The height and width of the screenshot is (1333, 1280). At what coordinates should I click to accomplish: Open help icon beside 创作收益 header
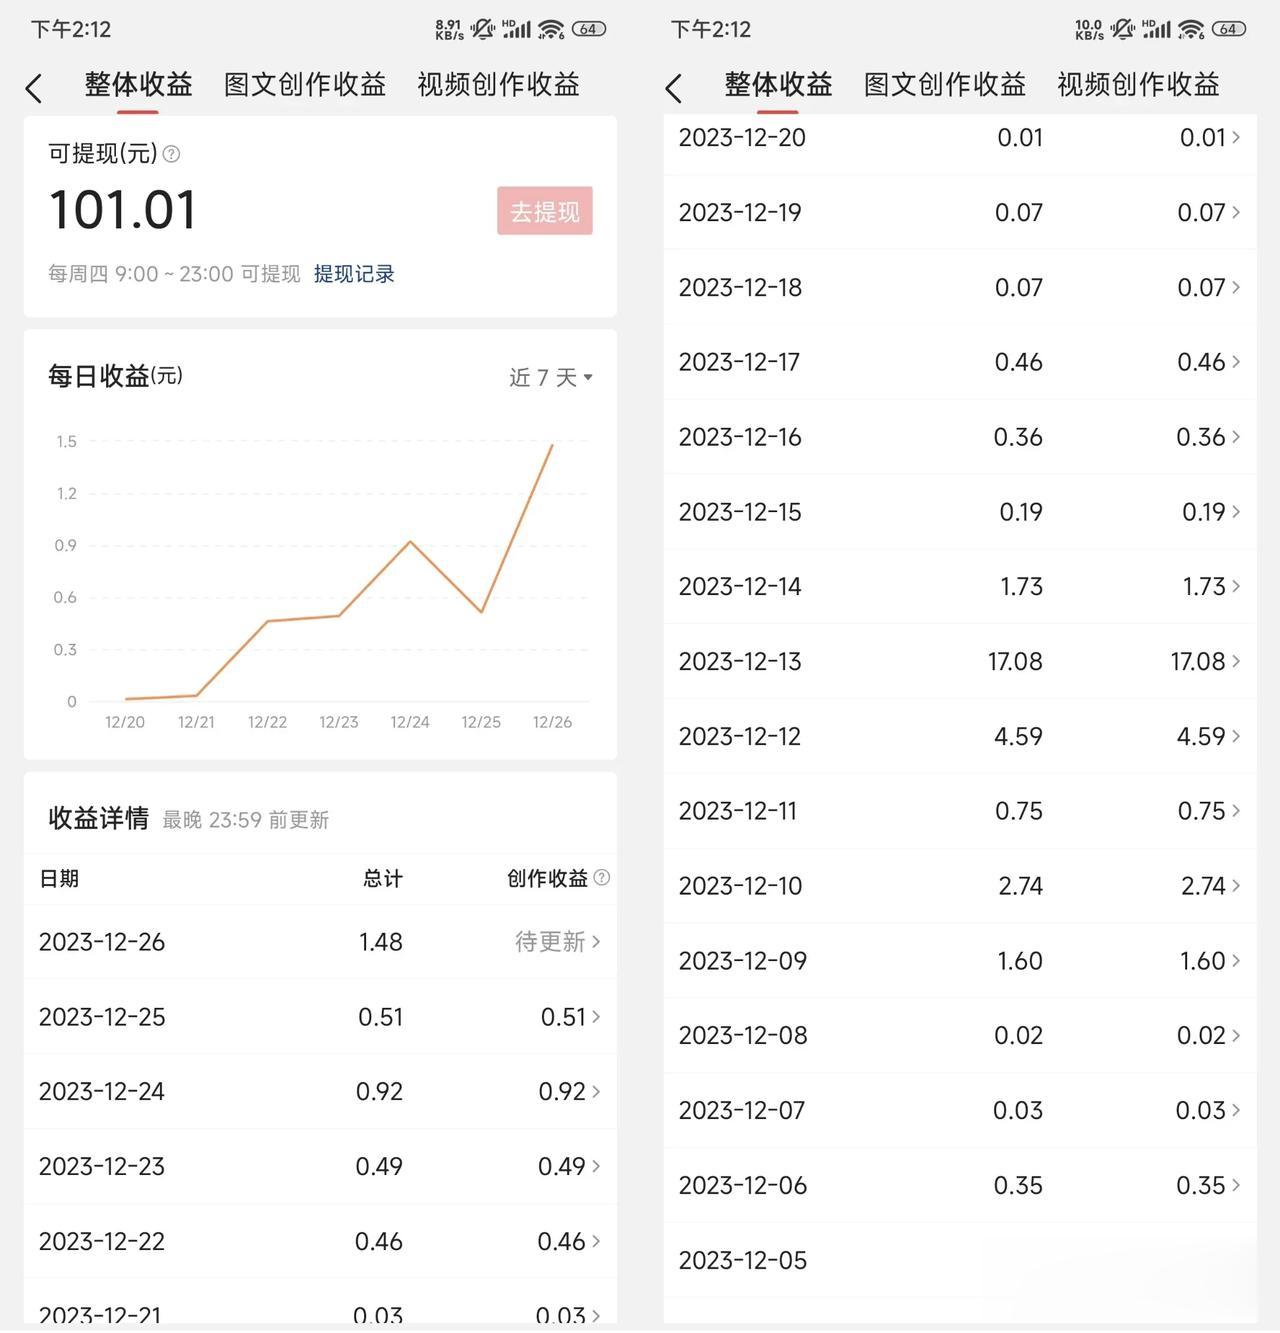click(601, 877)
